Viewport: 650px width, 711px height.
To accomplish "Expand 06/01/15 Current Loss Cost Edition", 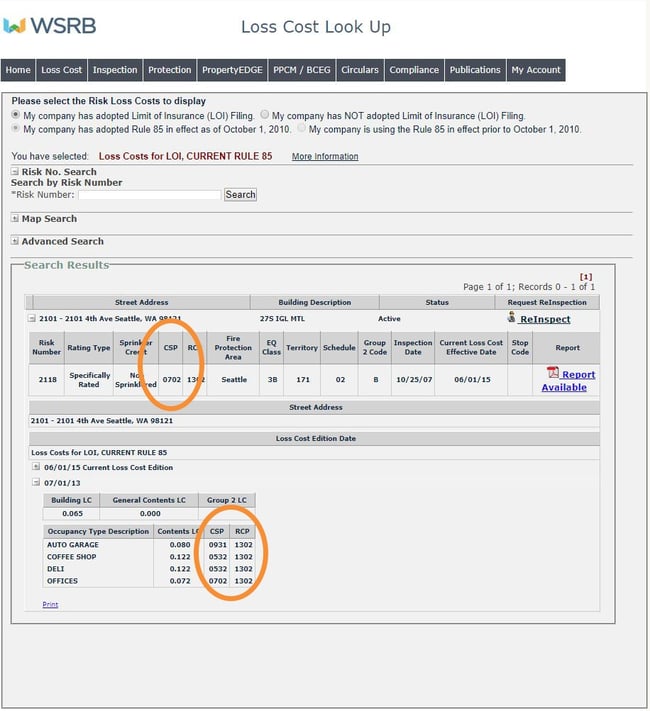I will tap(36, 467).
